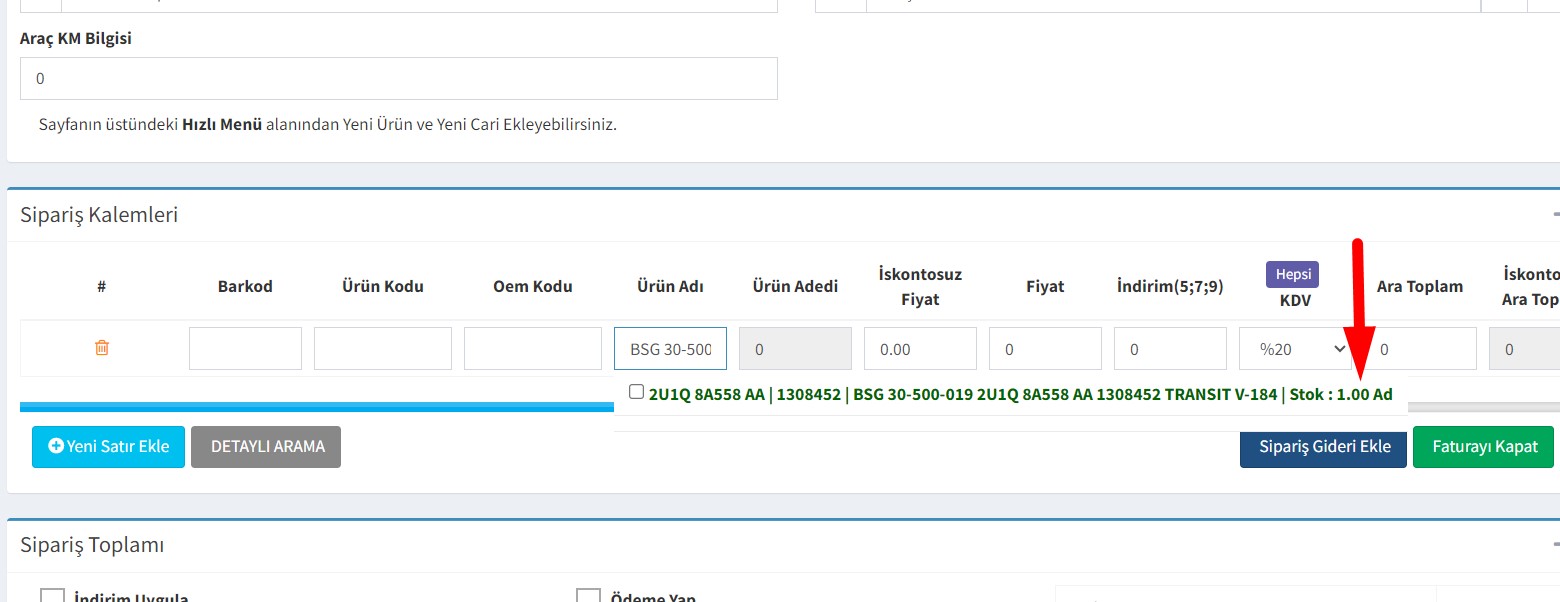Collapse the Sipariş Toplamı panel

point(1555,544)
